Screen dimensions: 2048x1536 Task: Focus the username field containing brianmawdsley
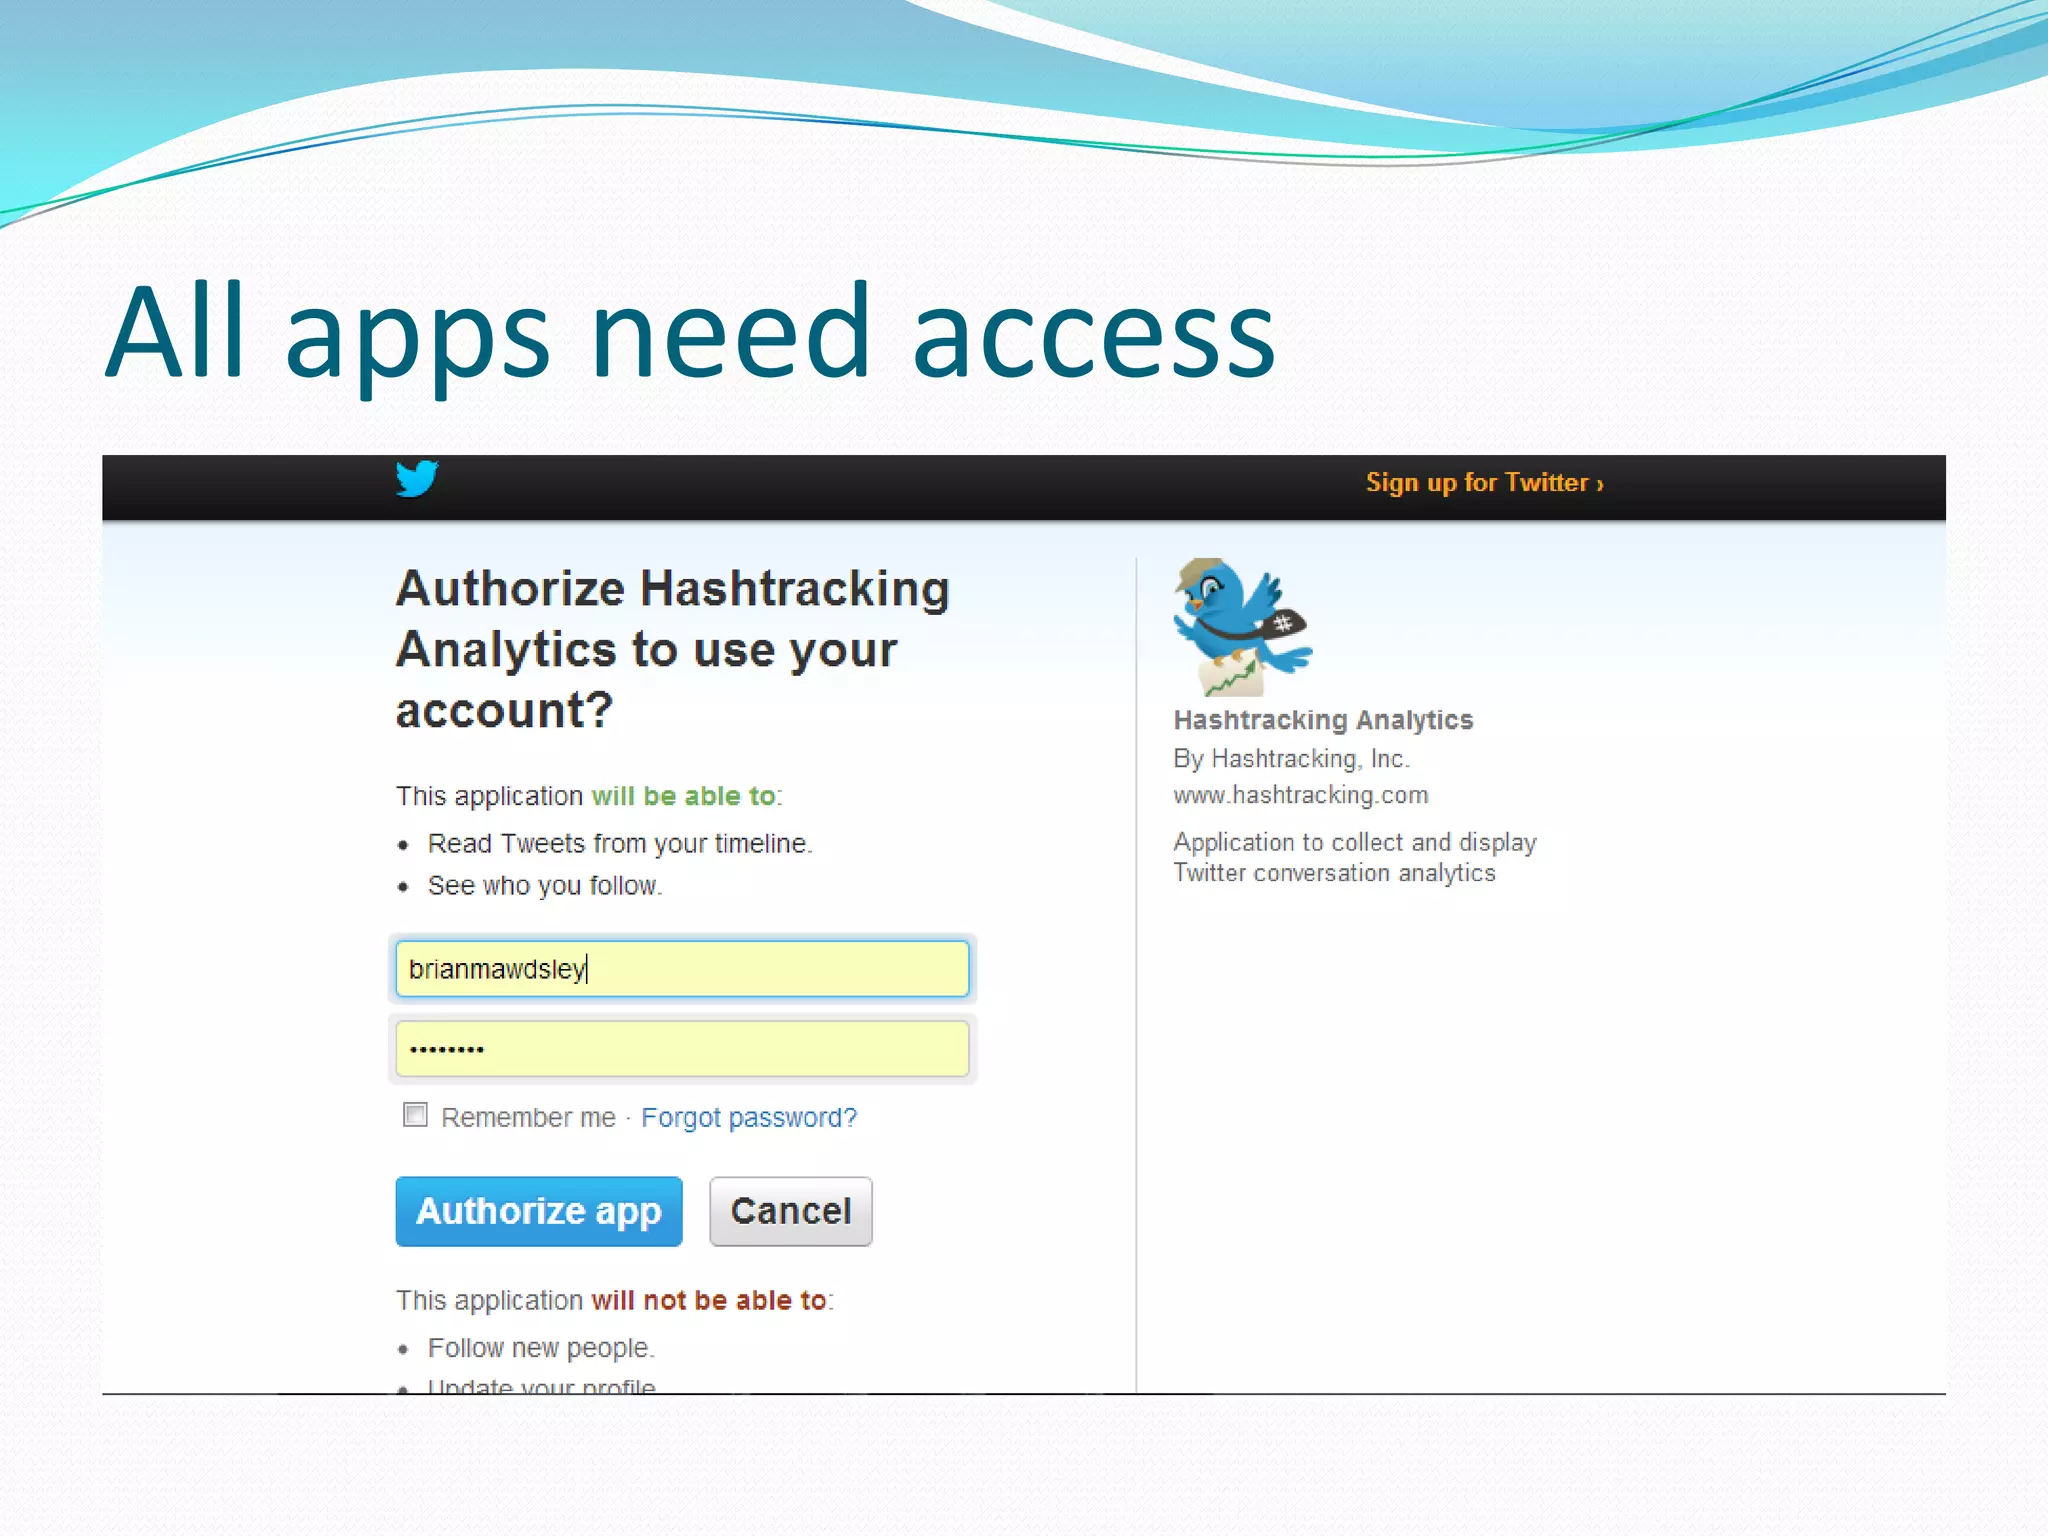pyautogui.click(x=682, y=968)
